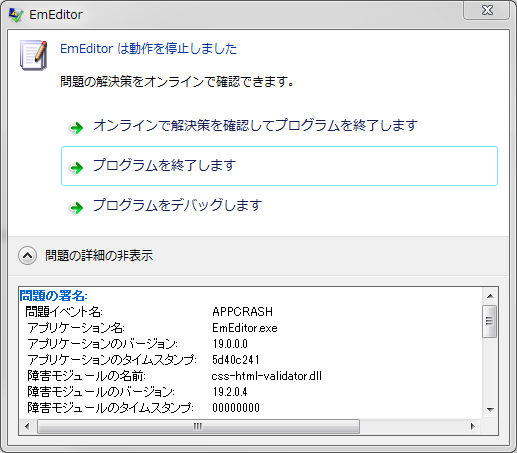This screenshot has height=453, width=517.
Task: Click the アプリケーションのバージョン: label
Action: tap(103, 344)
